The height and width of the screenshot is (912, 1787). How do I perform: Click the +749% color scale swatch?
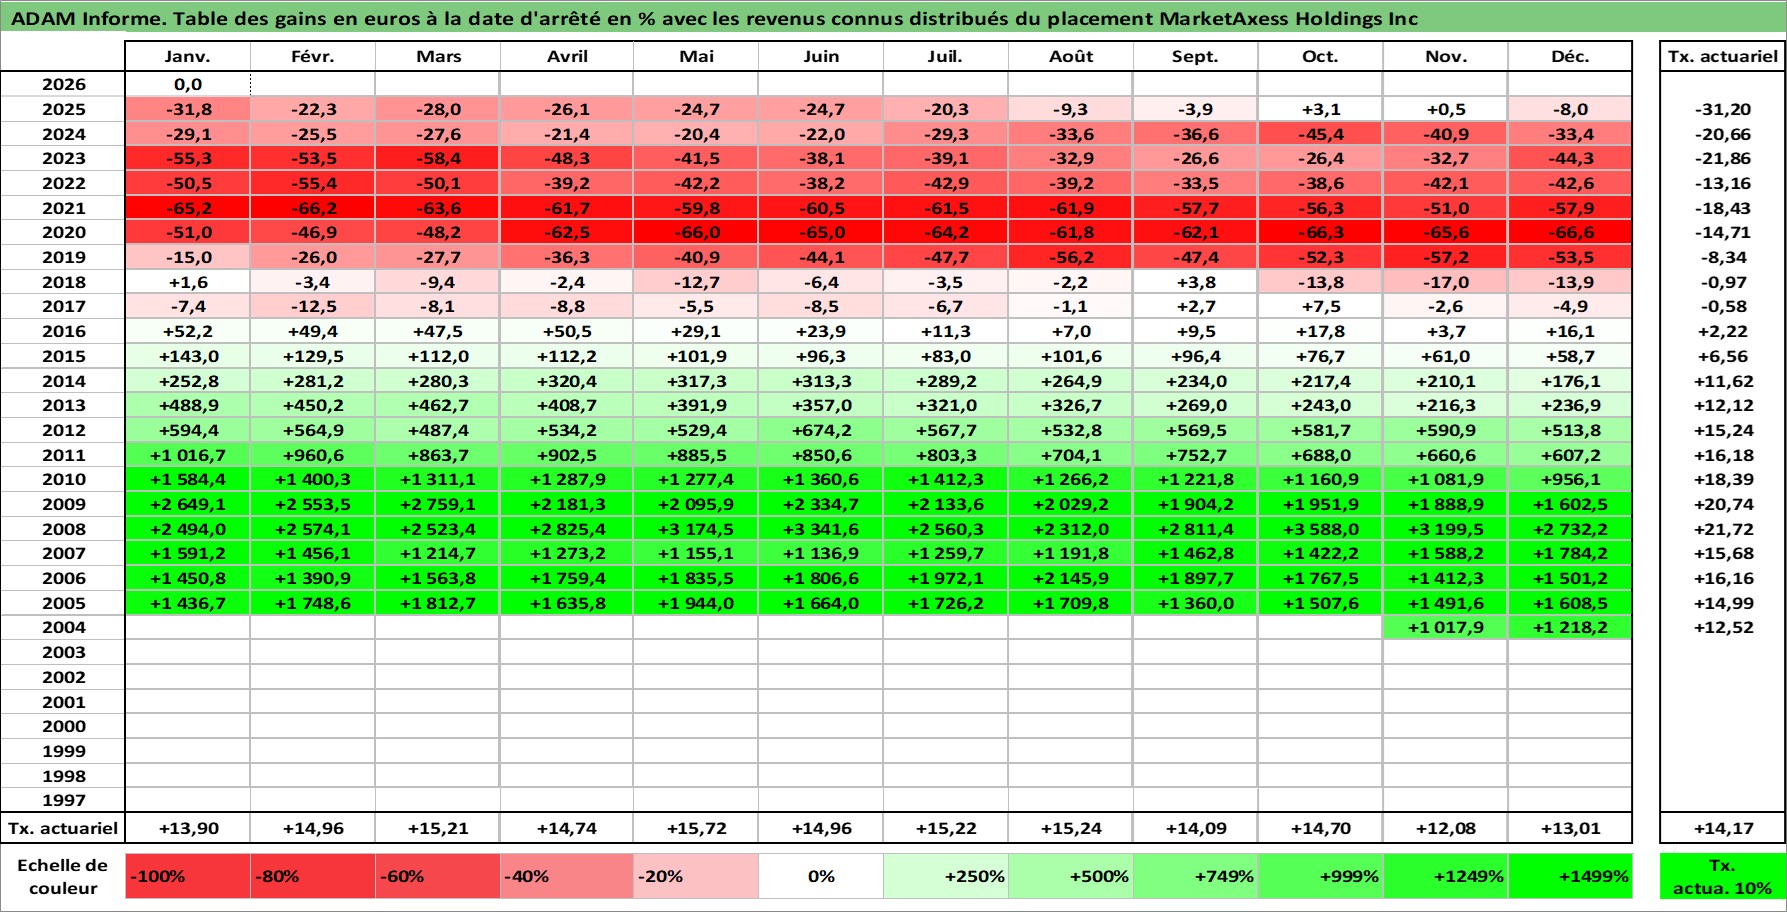point(1196,876)
